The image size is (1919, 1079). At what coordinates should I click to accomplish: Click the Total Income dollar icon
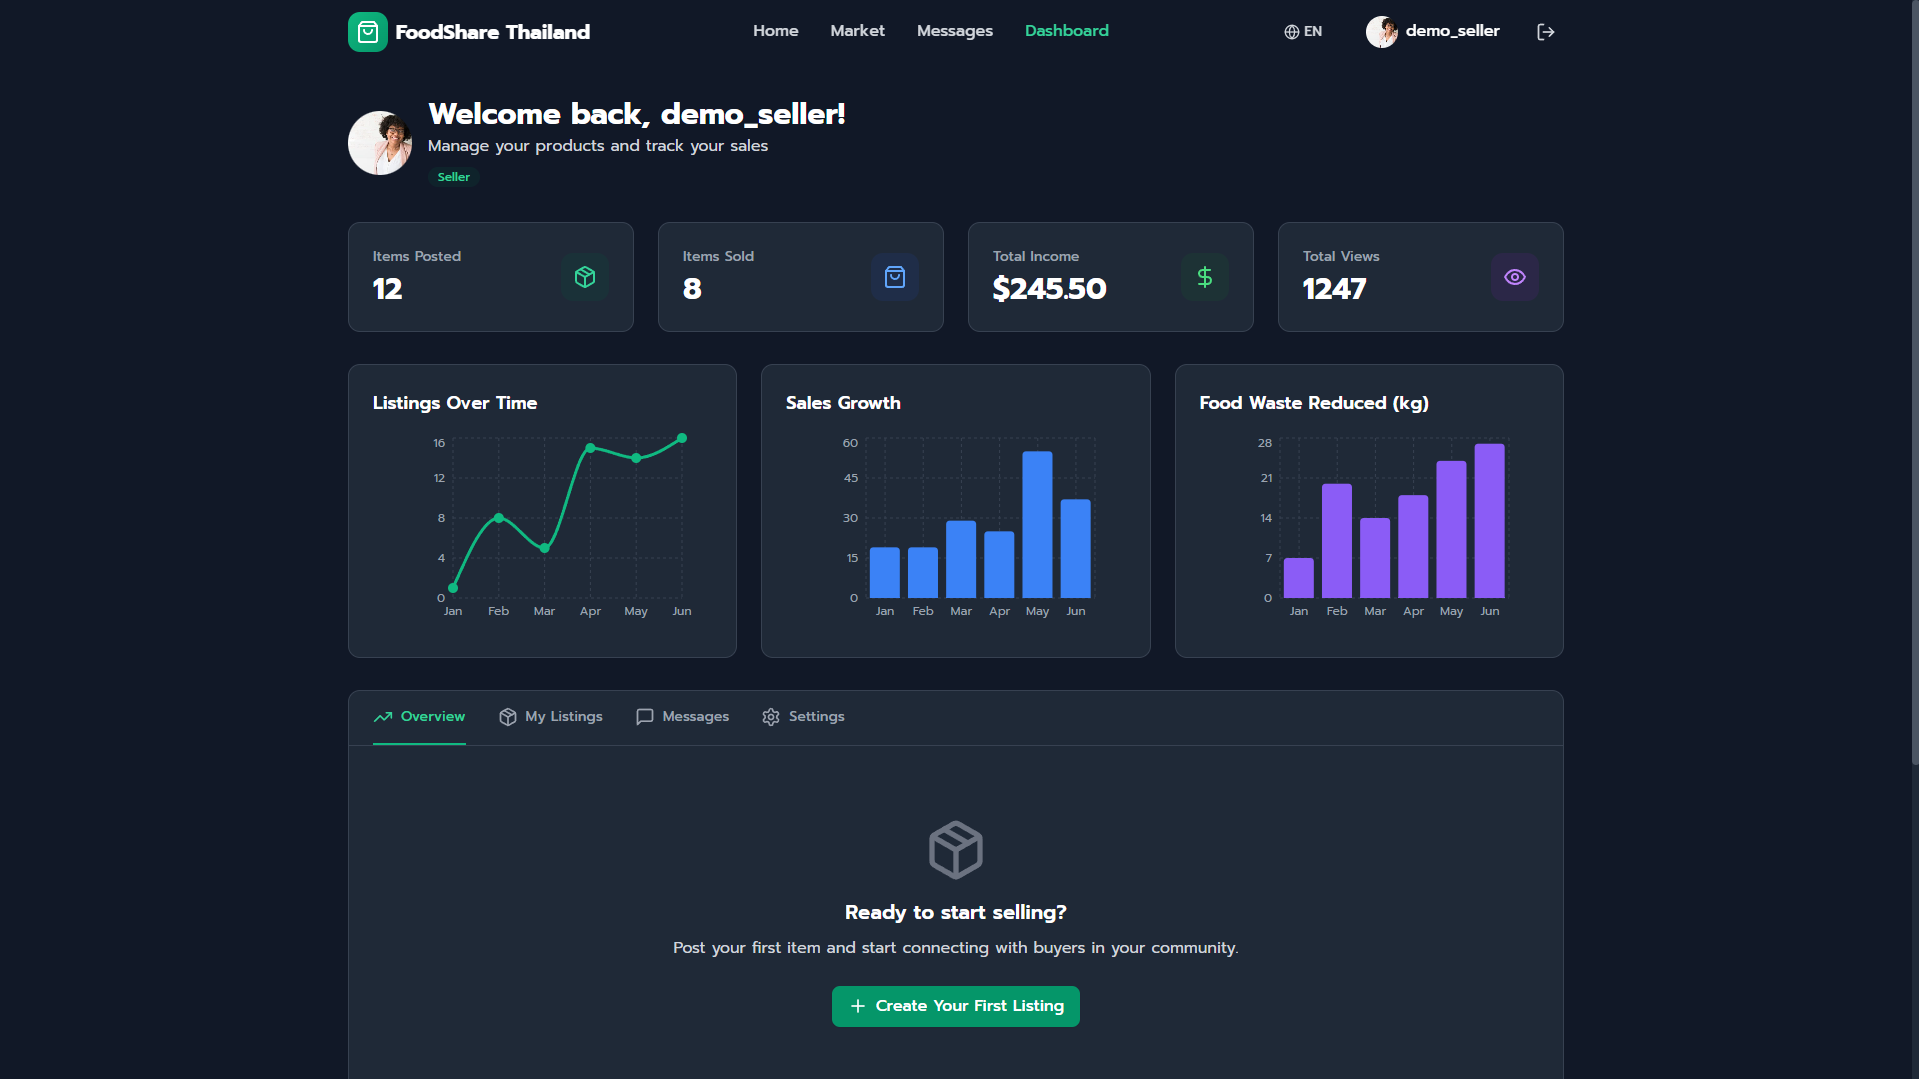coord(1204,277)
